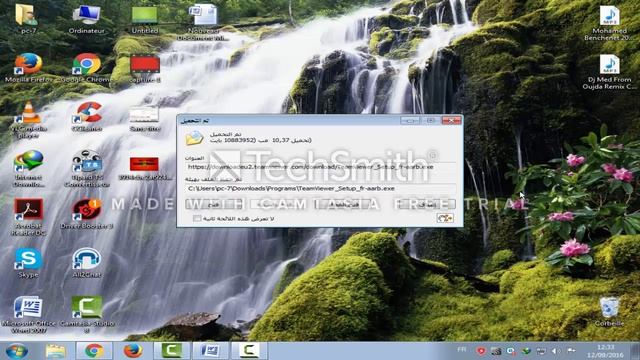Switch to Chrome in the taskbar
The width and height of the screenshot is (640, 360).
point(94,351)
